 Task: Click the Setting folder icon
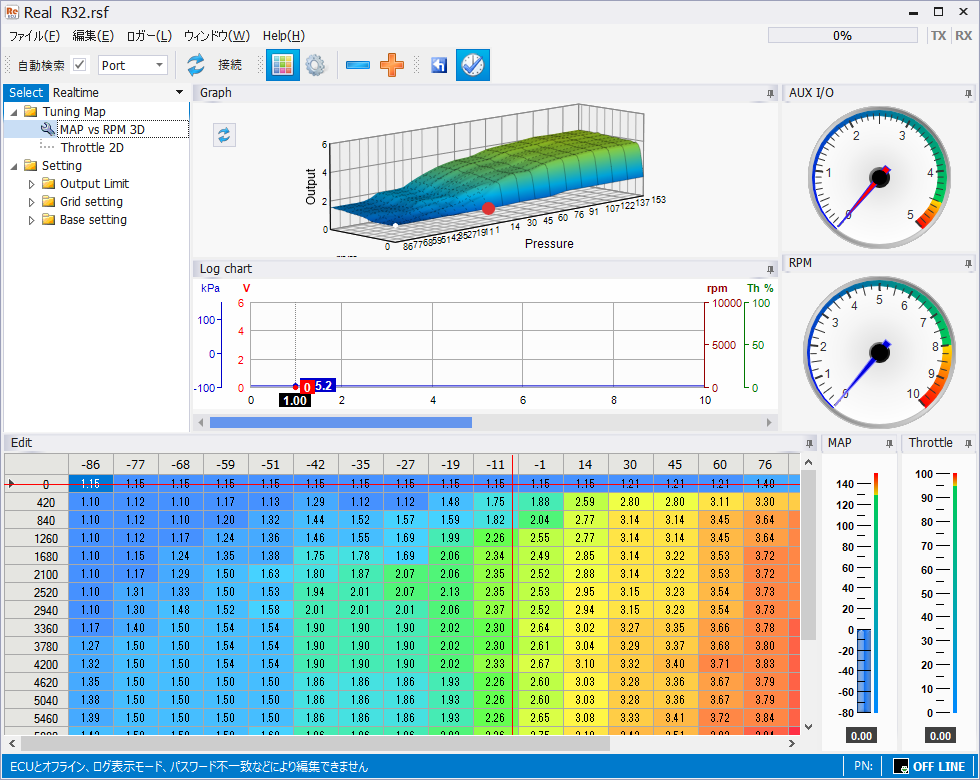(x=31, y=166)
